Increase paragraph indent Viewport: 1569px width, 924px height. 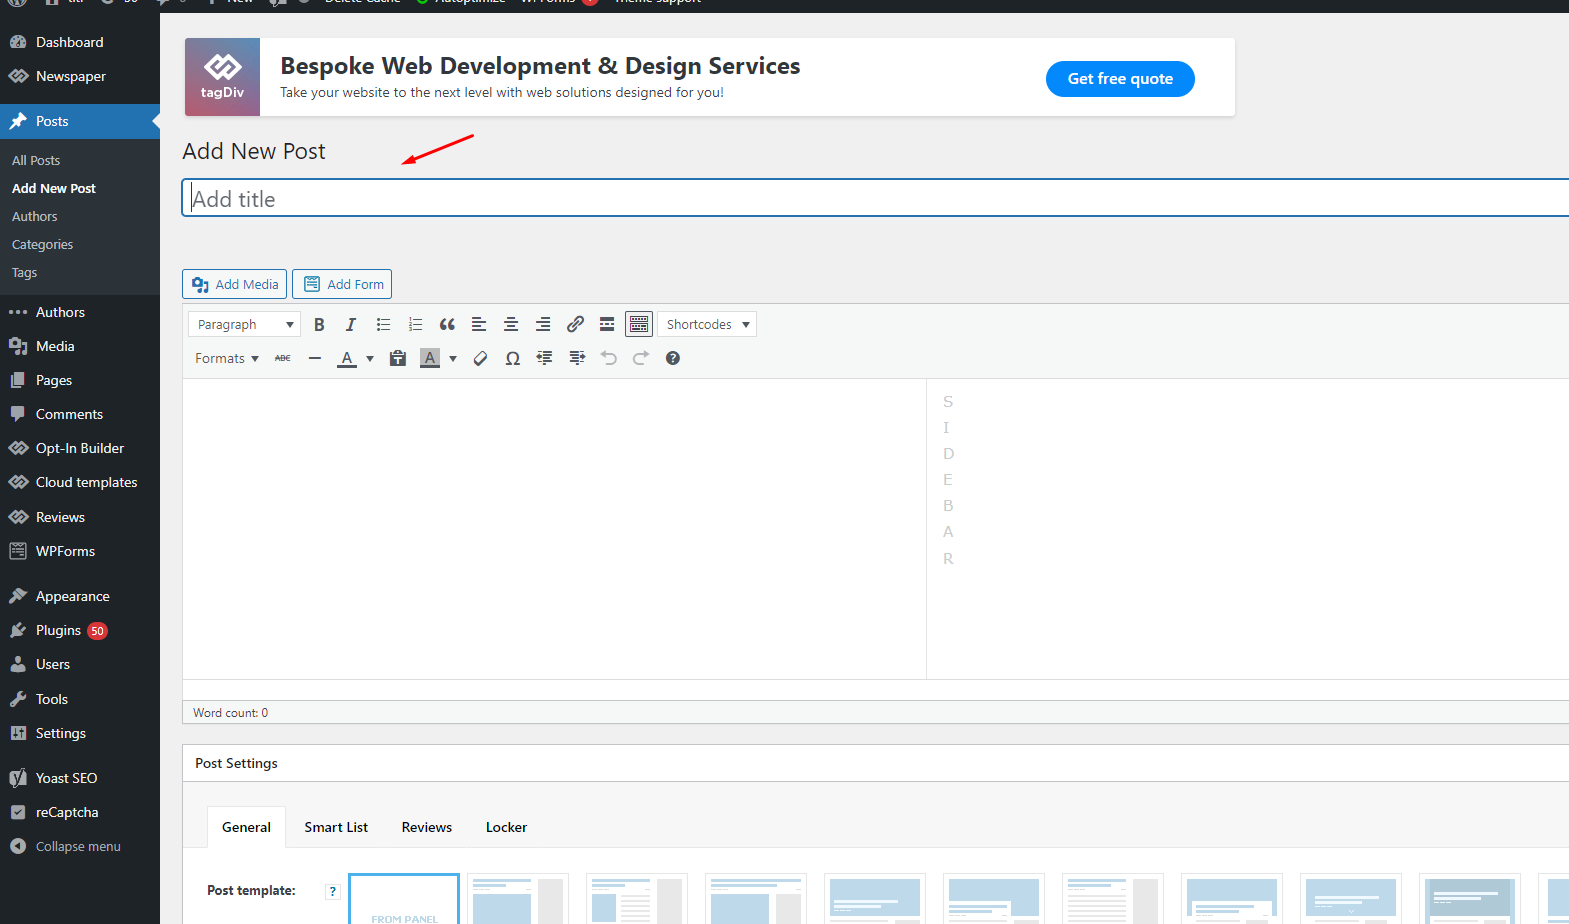577,358
